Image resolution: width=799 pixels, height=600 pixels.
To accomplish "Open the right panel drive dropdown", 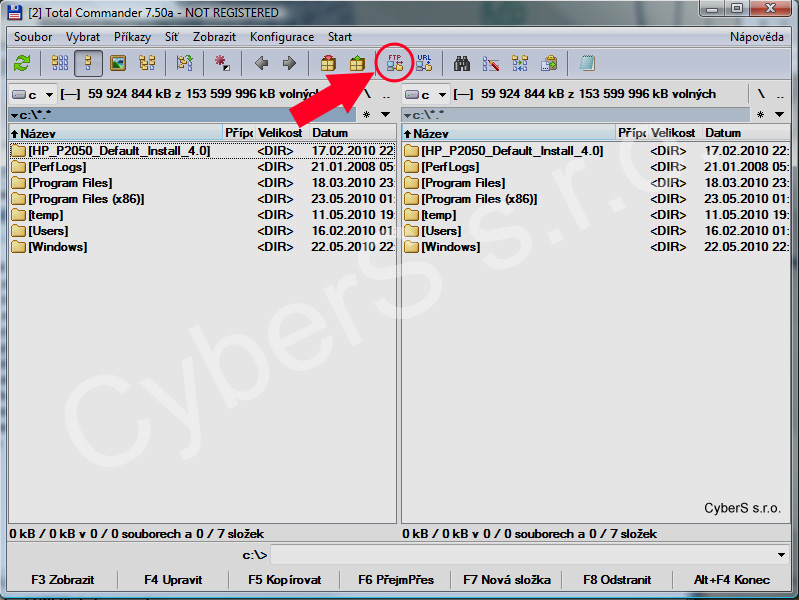I will pos(426,95).
